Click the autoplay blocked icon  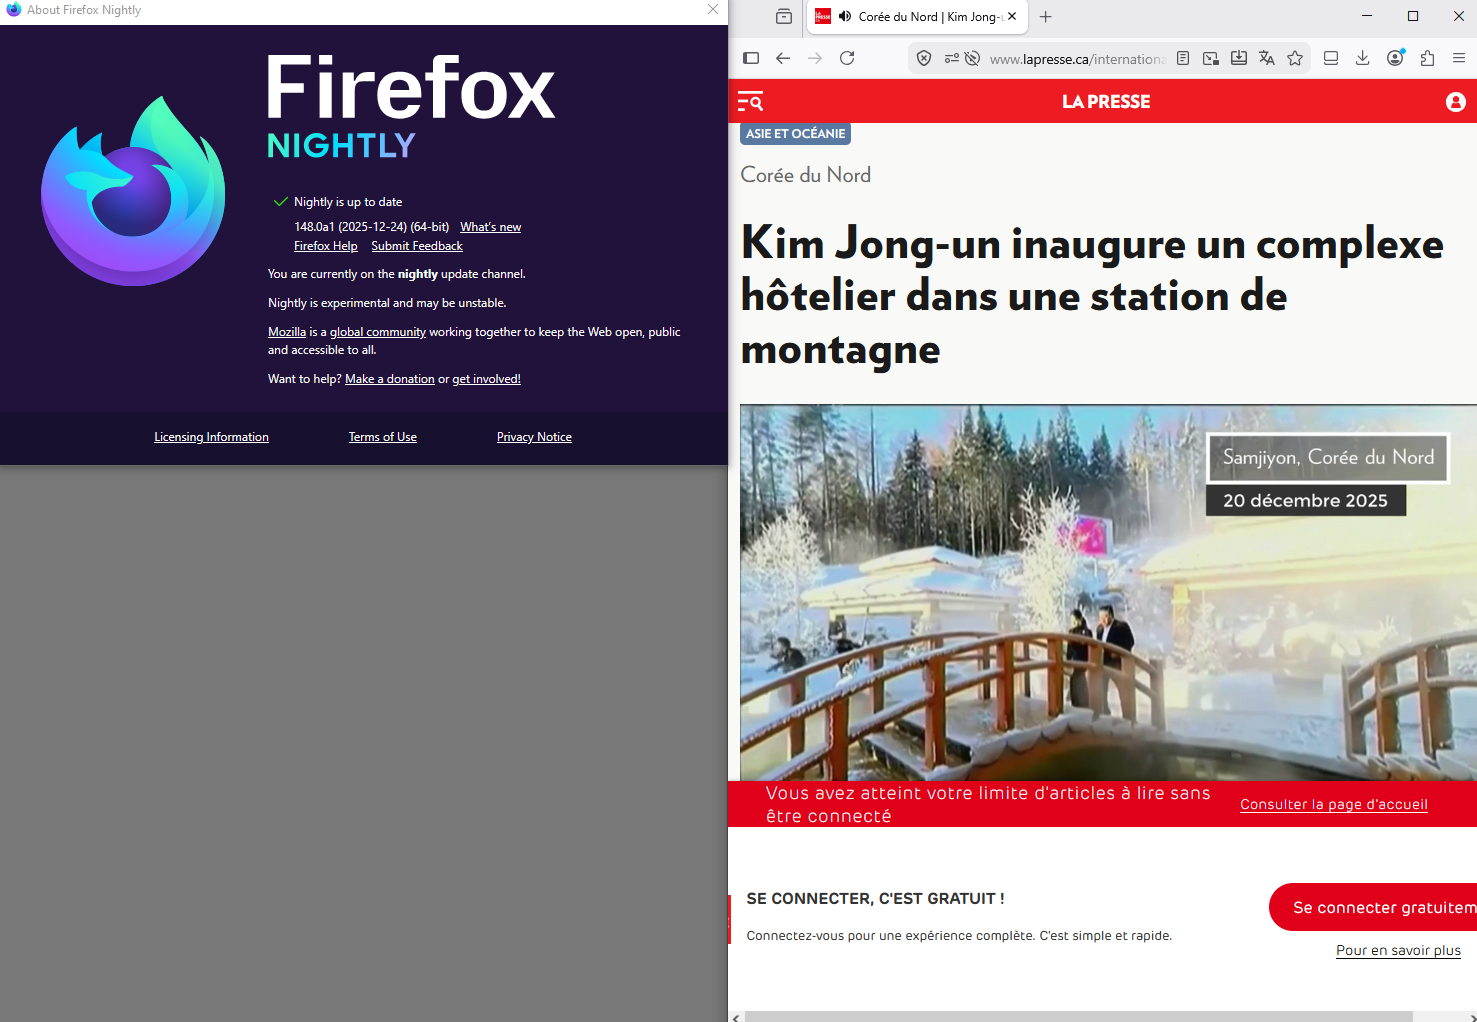tap(972, 58)
